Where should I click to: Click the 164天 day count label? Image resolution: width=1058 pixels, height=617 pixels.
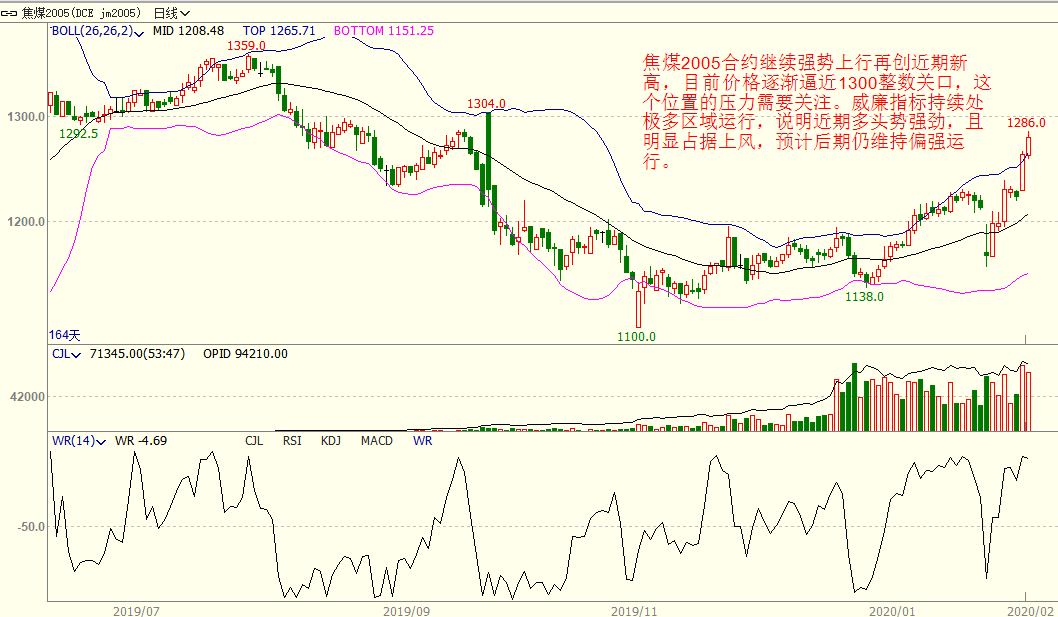(62, 333)
